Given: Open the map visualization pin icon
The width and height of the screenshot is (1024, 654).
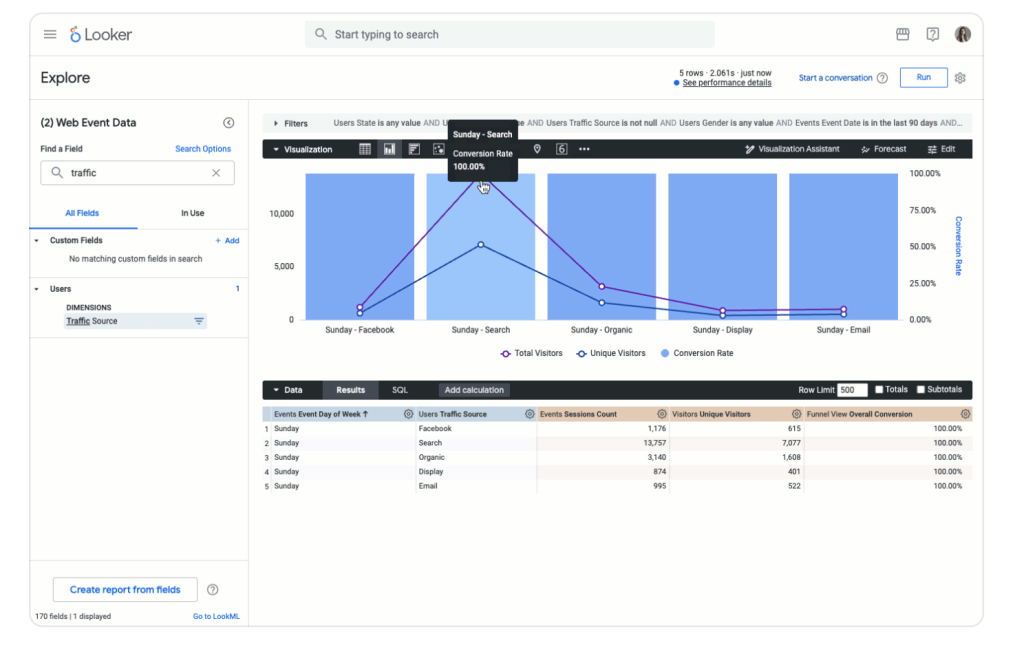Looking at the screenshot, I should coord(535,149).
